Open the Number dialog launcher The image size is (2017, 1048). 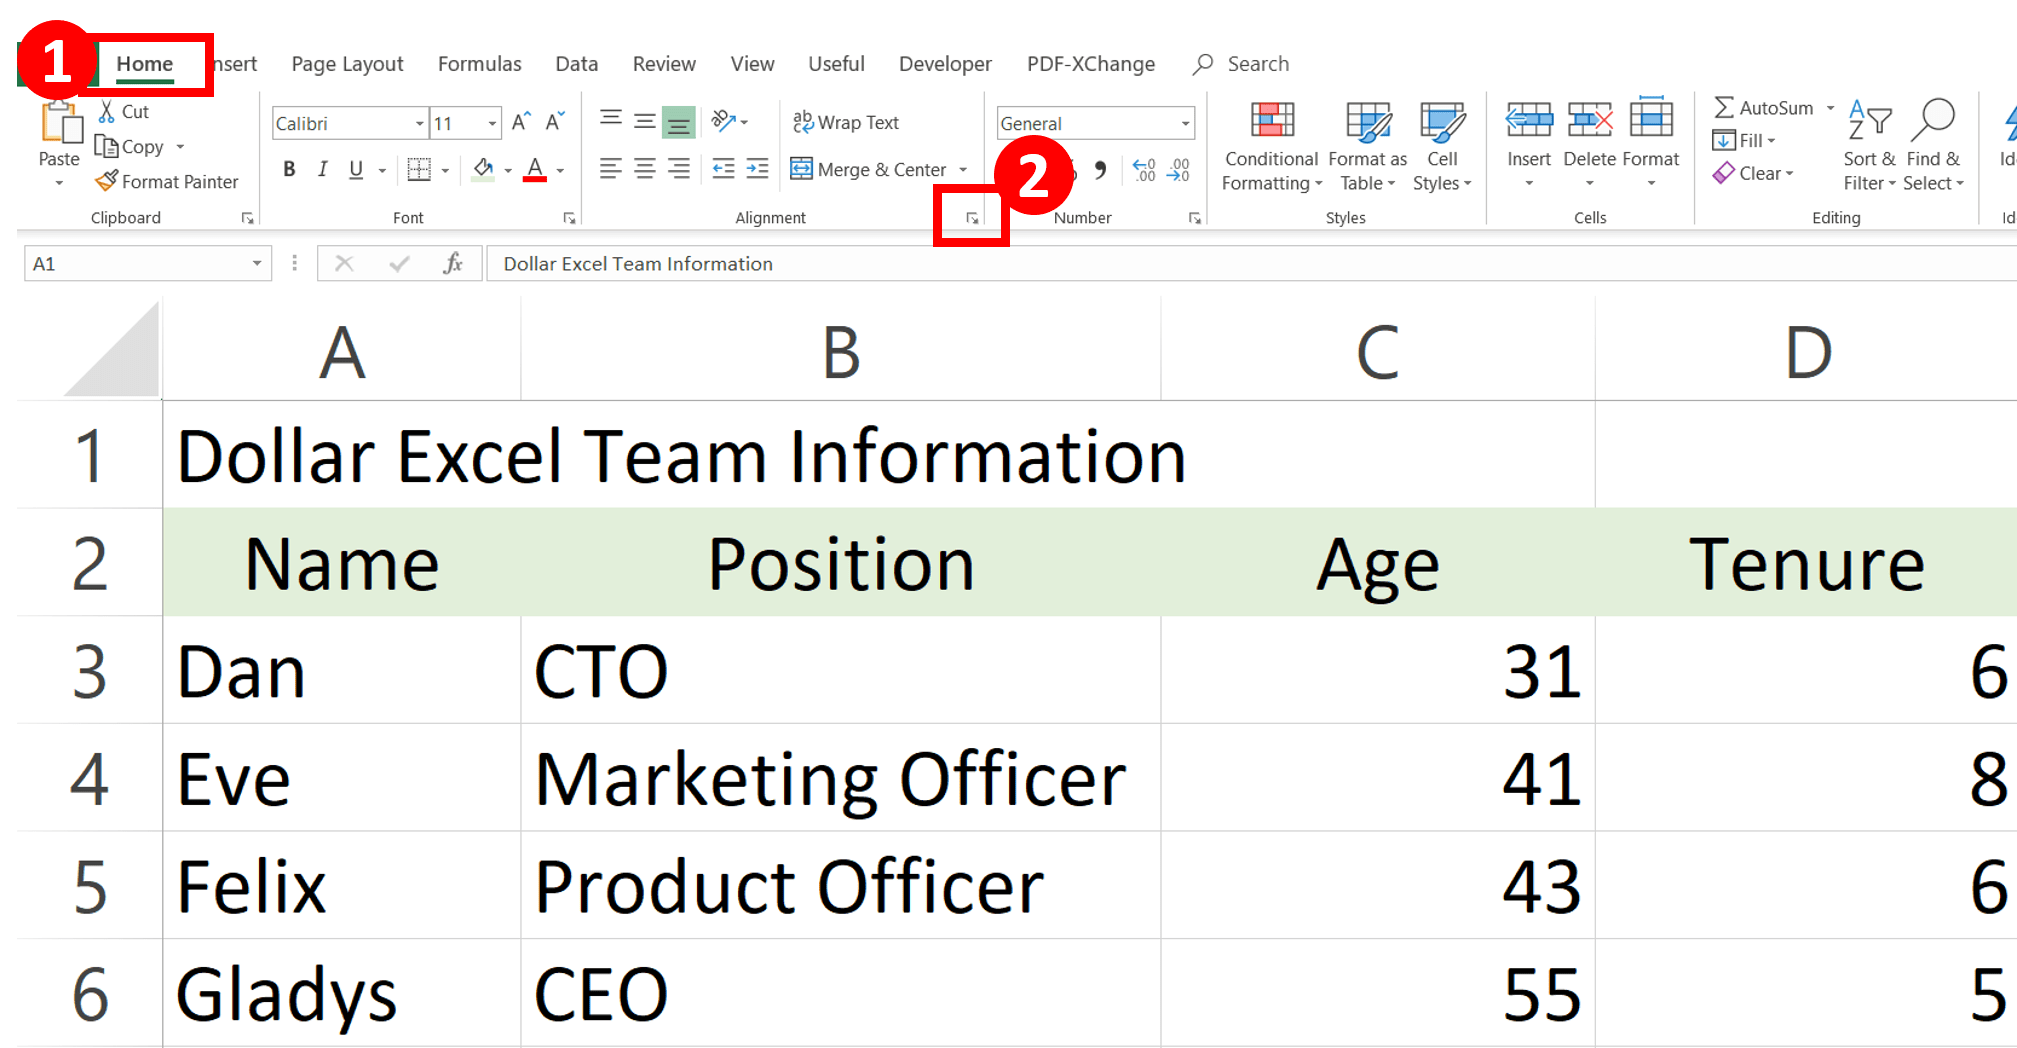click(x=1194, y=218)
